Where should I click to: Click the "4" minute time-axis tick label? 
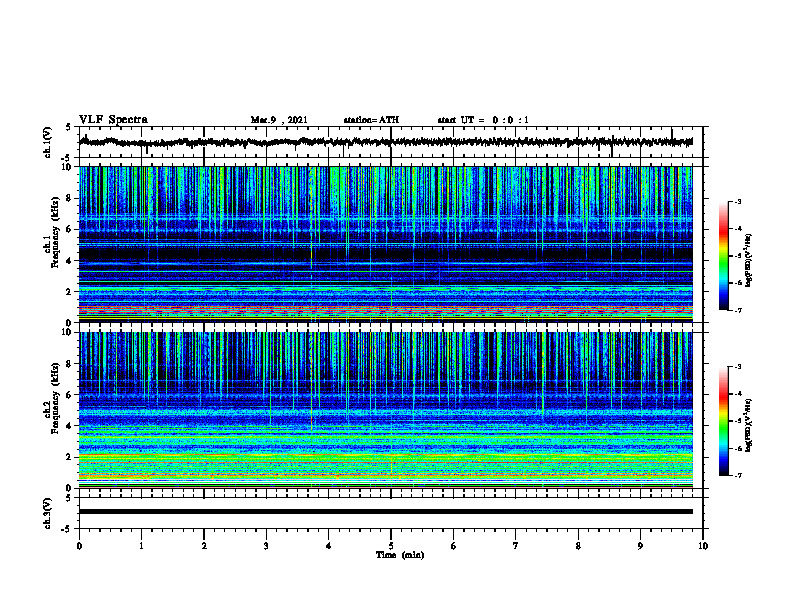(329, 546)
